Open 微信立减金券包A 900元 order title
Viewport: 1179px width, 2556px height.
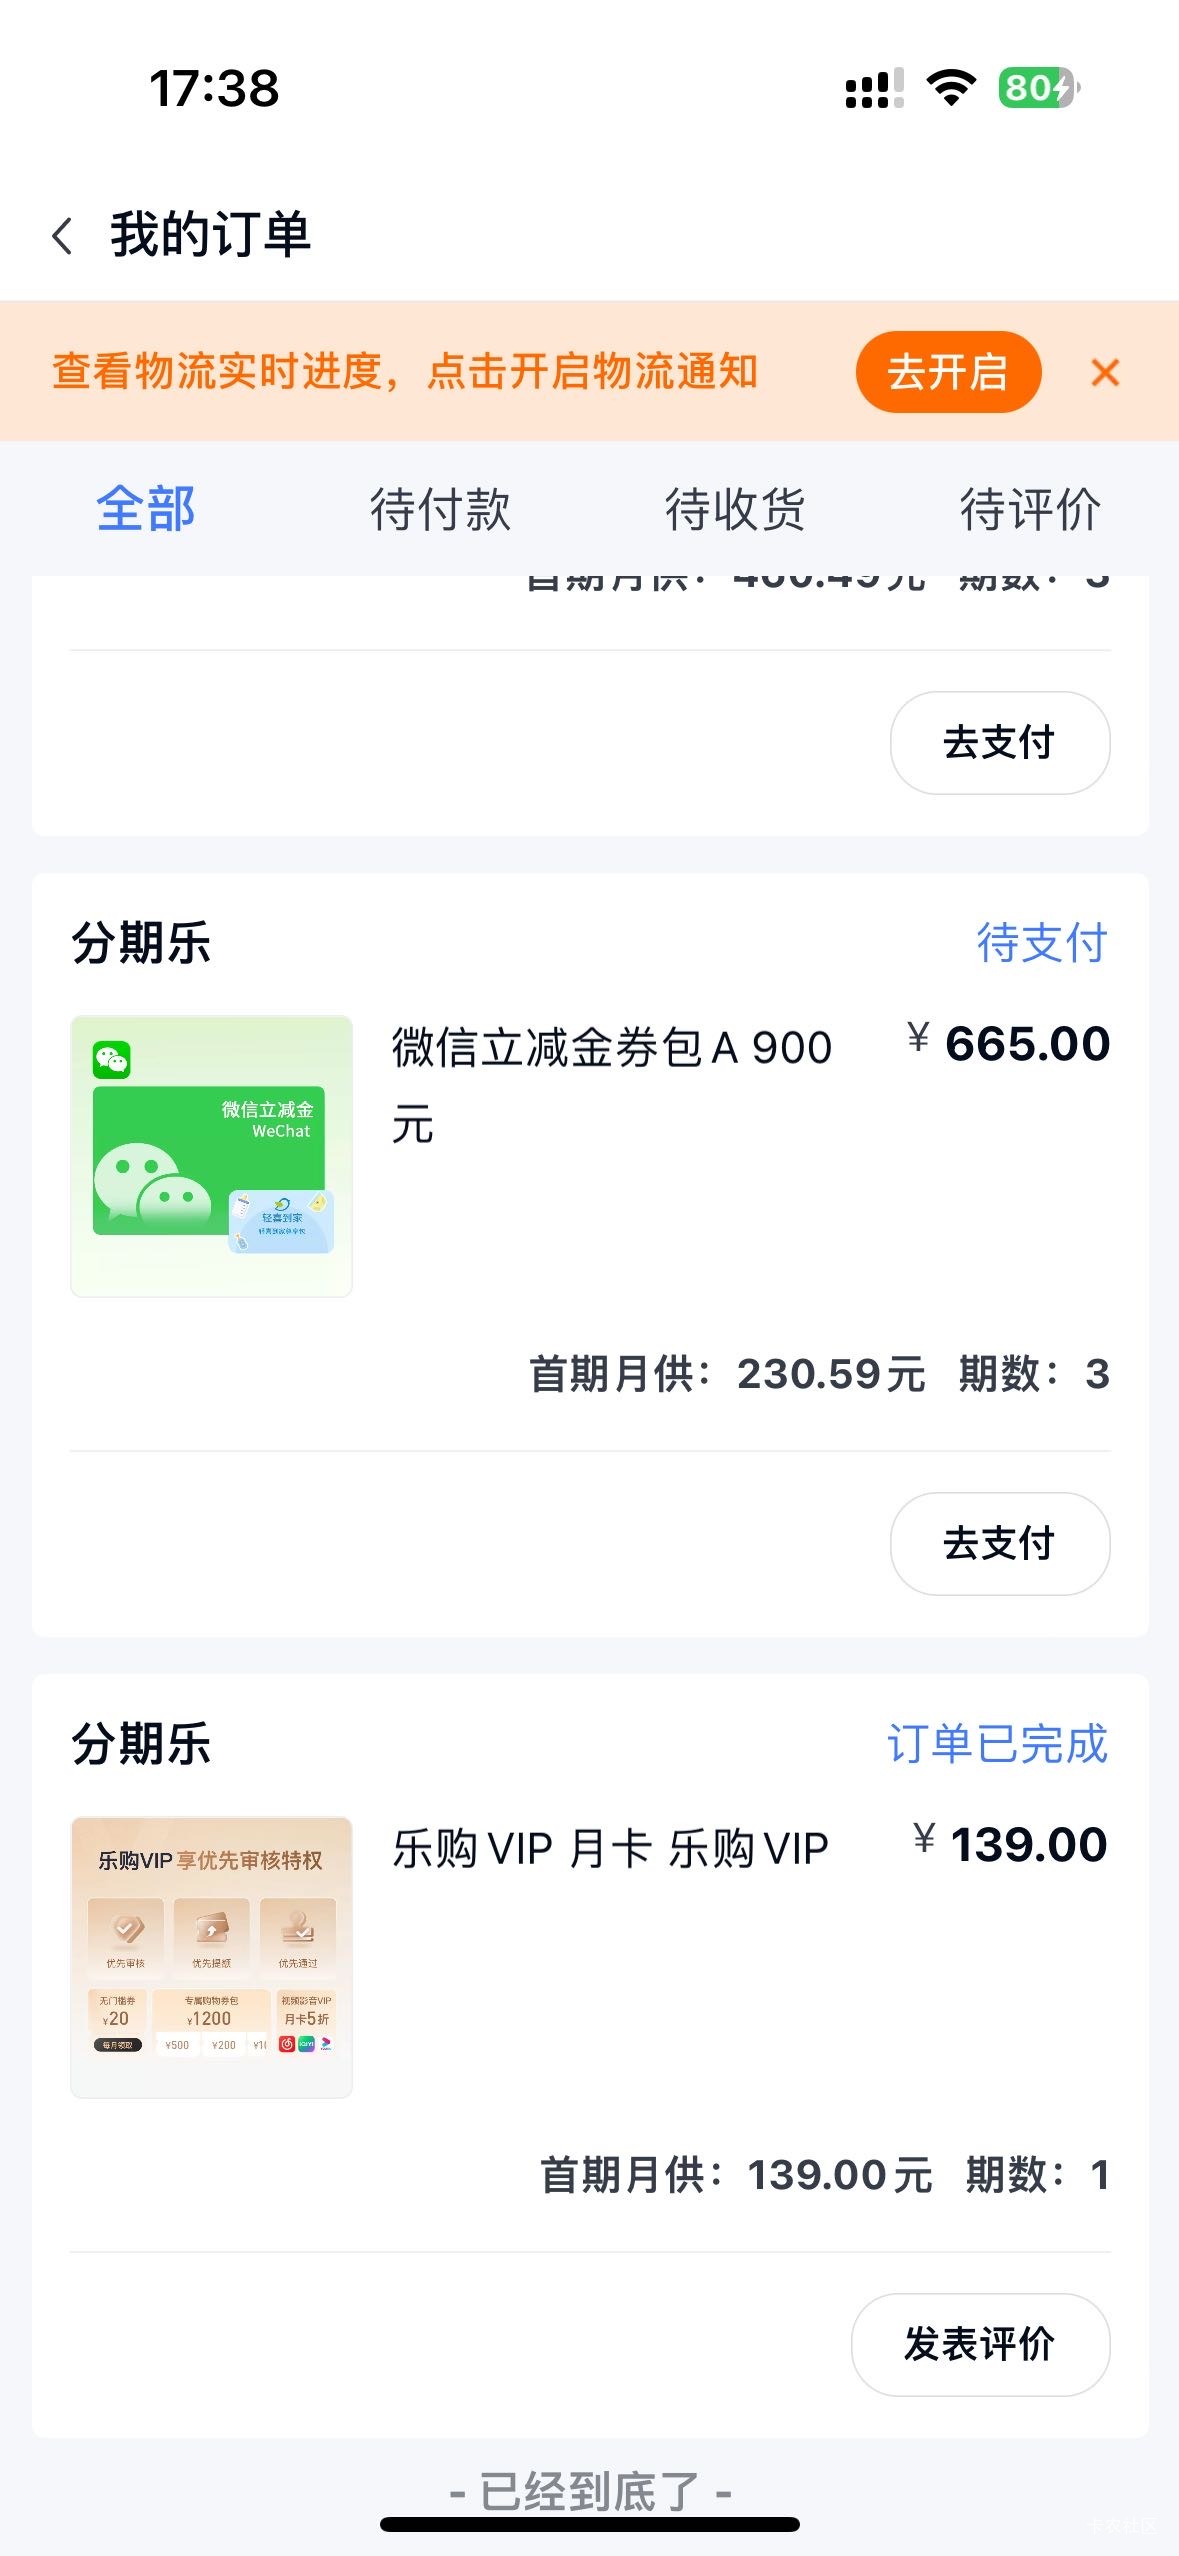click(x=612, y=1087)
